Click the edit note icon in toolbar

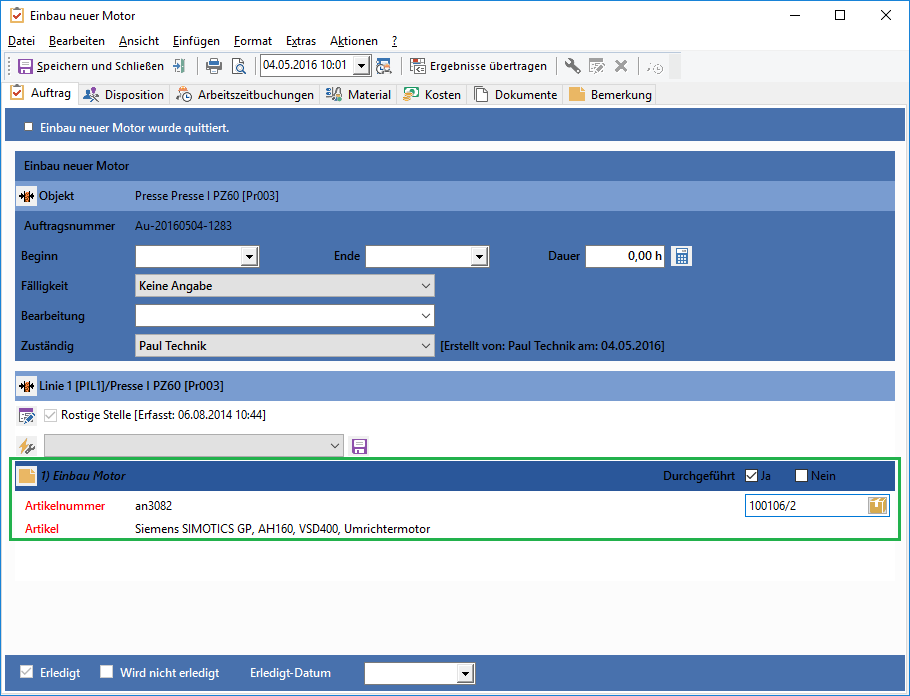(597, 66)
